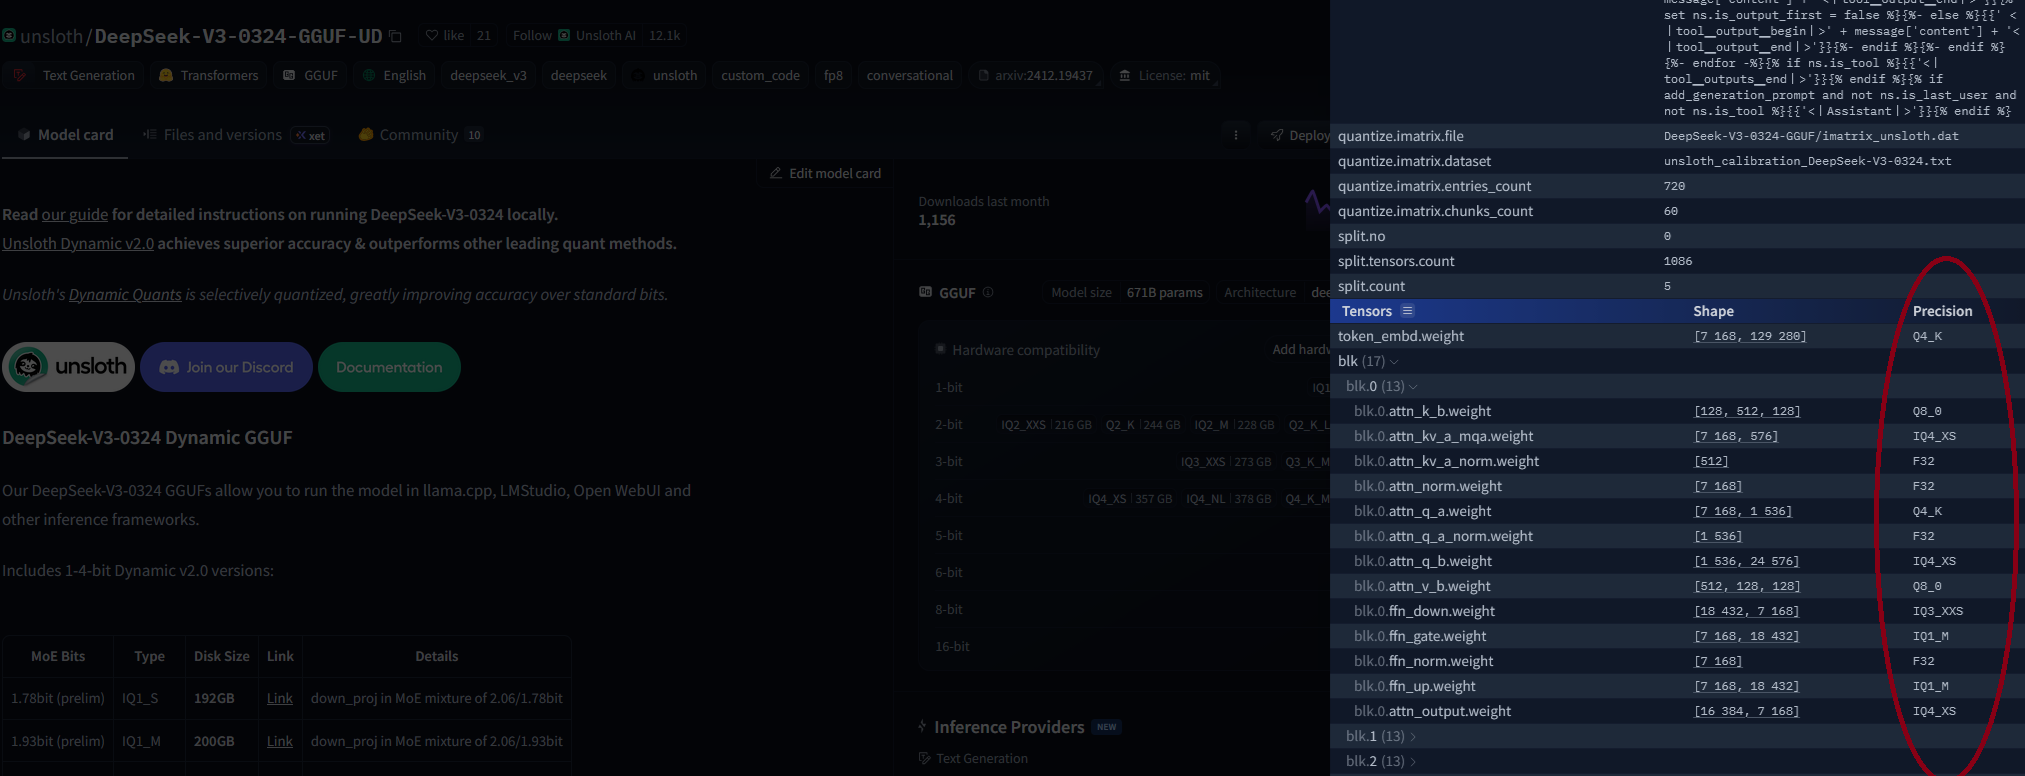Screen dimensions: 2025x776
Task: Click the list icon beside Tensors header
Action: point(1408,311)
